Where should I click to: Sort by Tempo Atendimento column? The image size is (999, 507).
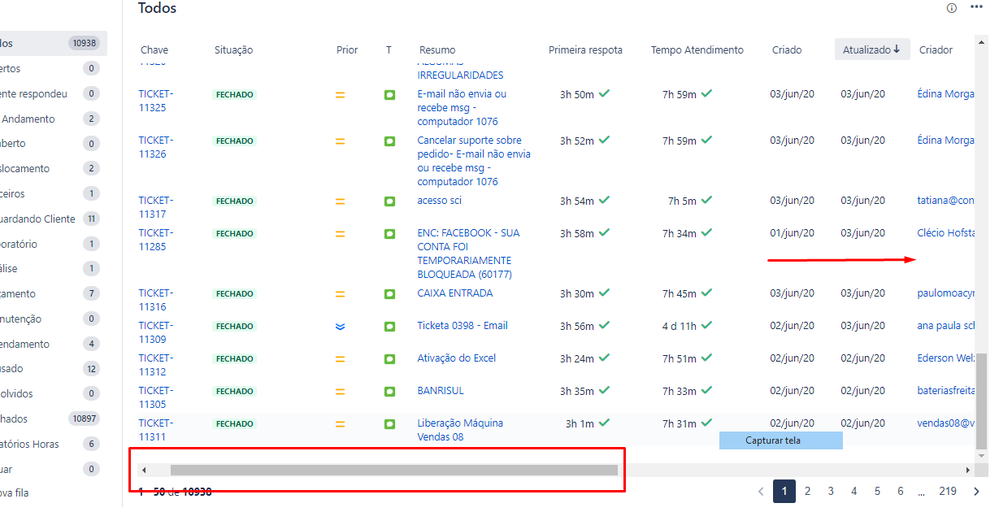pyautogui.click(x=697, y=50)
